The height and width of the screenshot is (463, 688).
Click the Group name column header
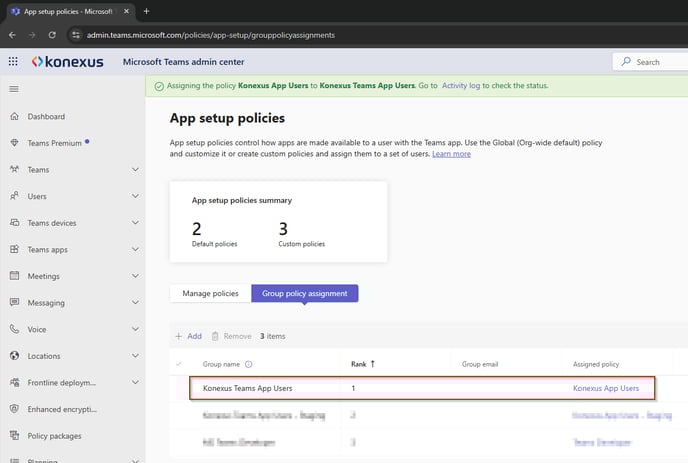coord(221,364)
